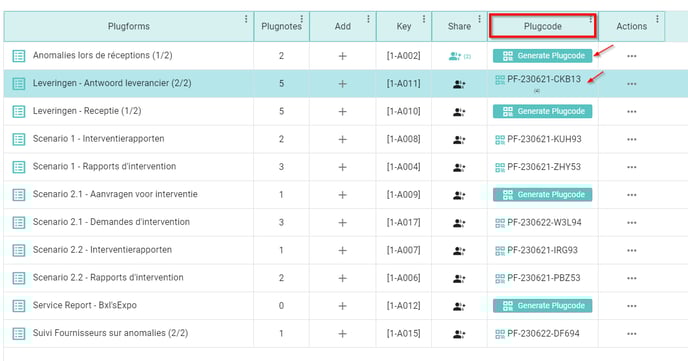Add a plugnote to Scenario 2.2 - Interventierapporten

click(x=343, y=250)
